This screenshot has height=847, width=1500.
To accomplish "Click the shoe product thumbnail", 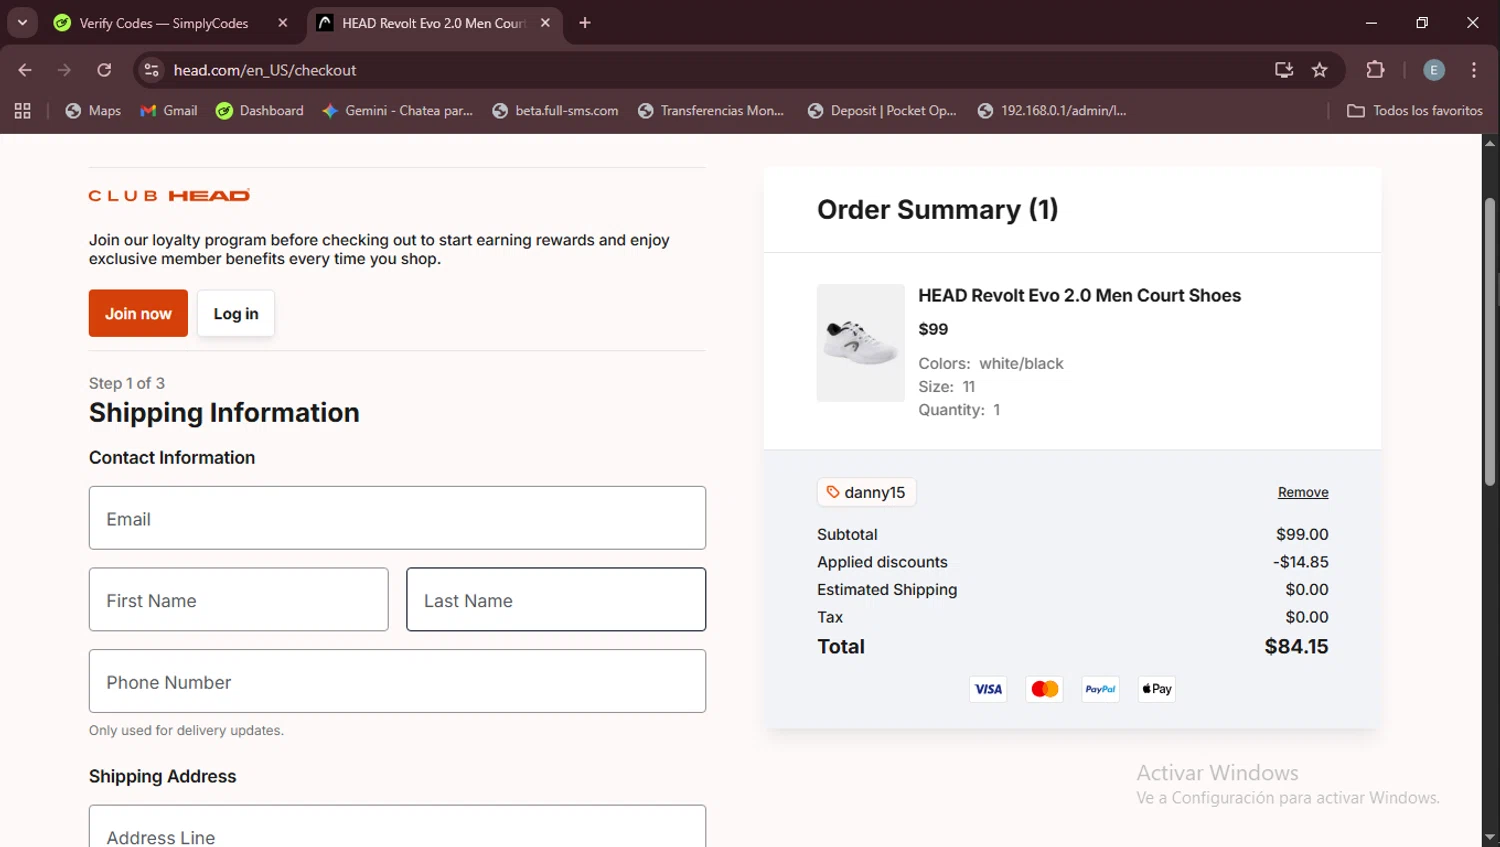I will click(861, 343).
